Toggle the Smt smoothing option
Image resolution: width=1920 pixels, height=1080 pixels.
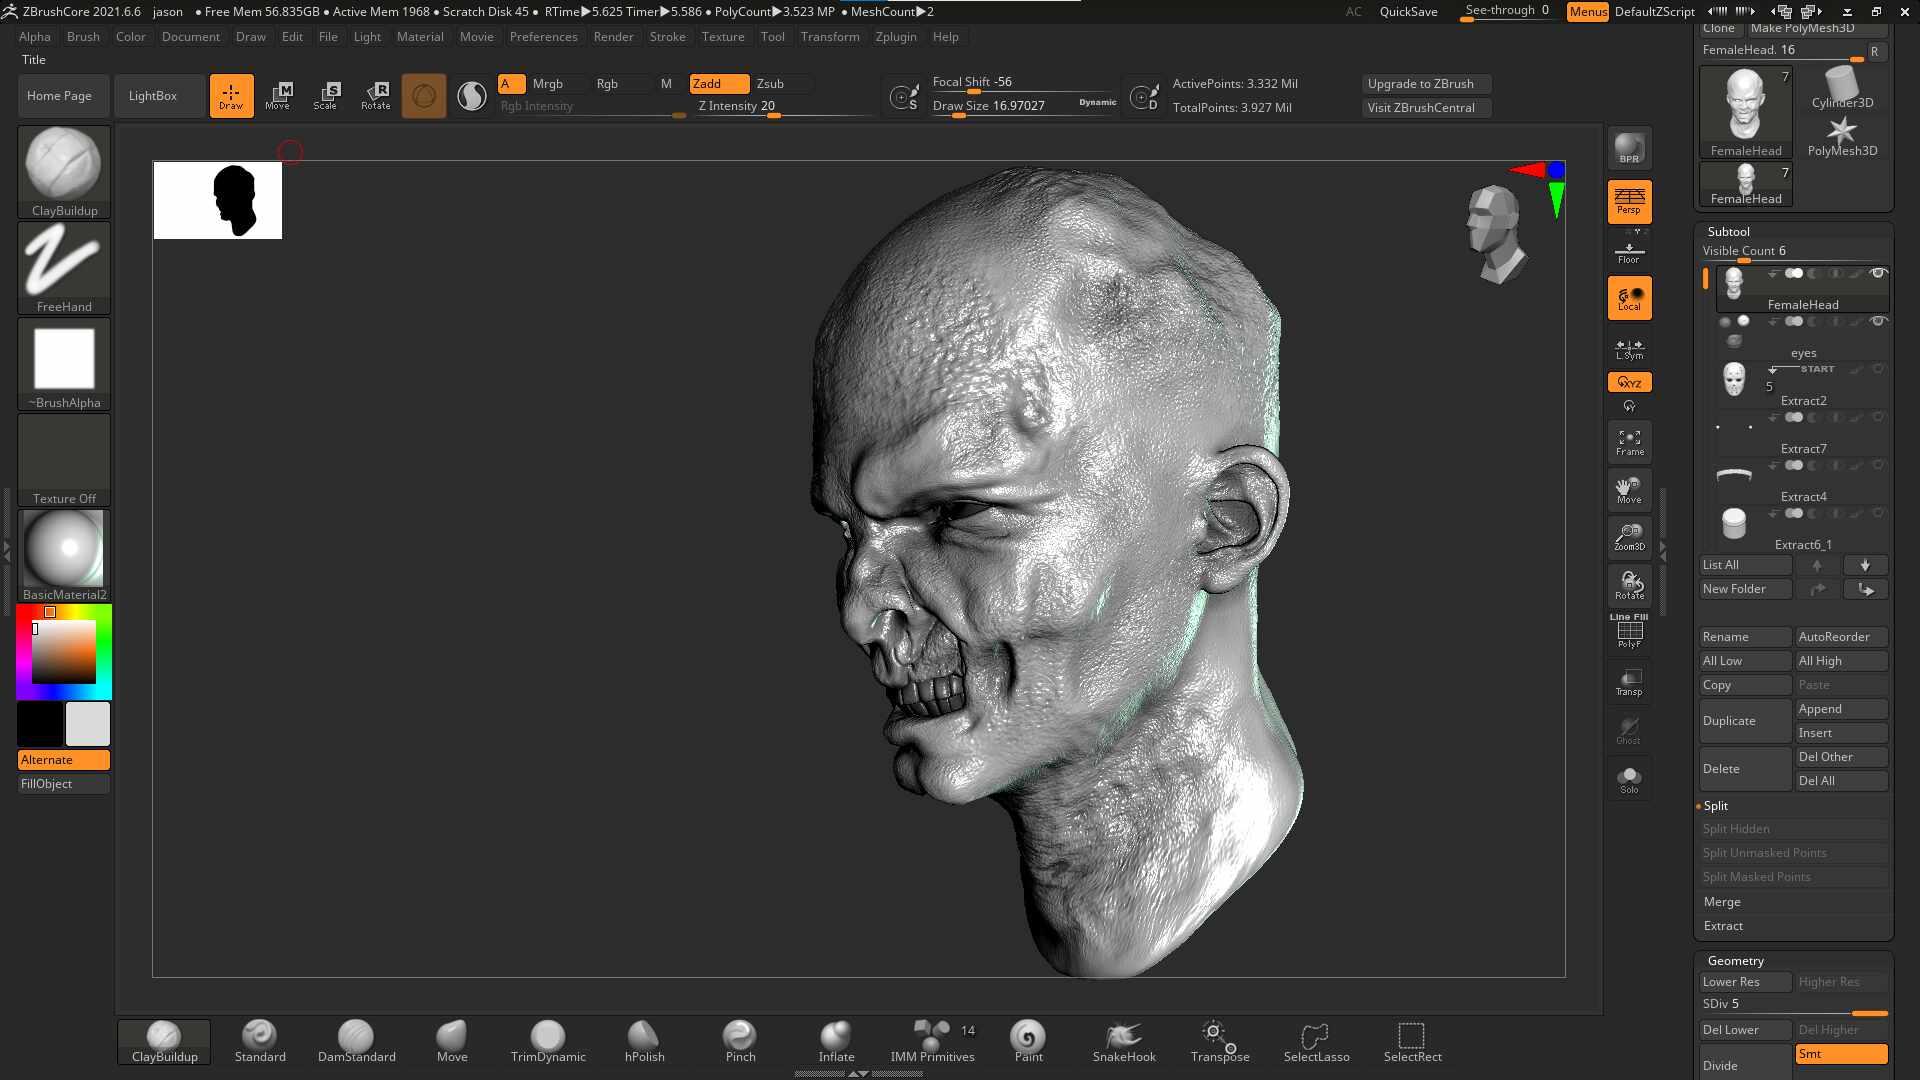click(x=1841, y=1054)
